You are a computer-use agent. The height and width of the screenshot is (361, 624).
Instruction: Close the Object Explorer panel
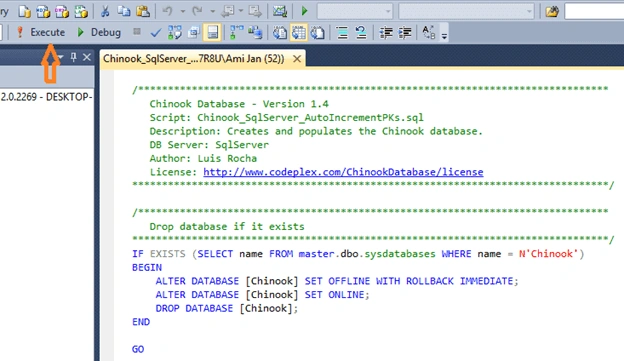[87, 57]
